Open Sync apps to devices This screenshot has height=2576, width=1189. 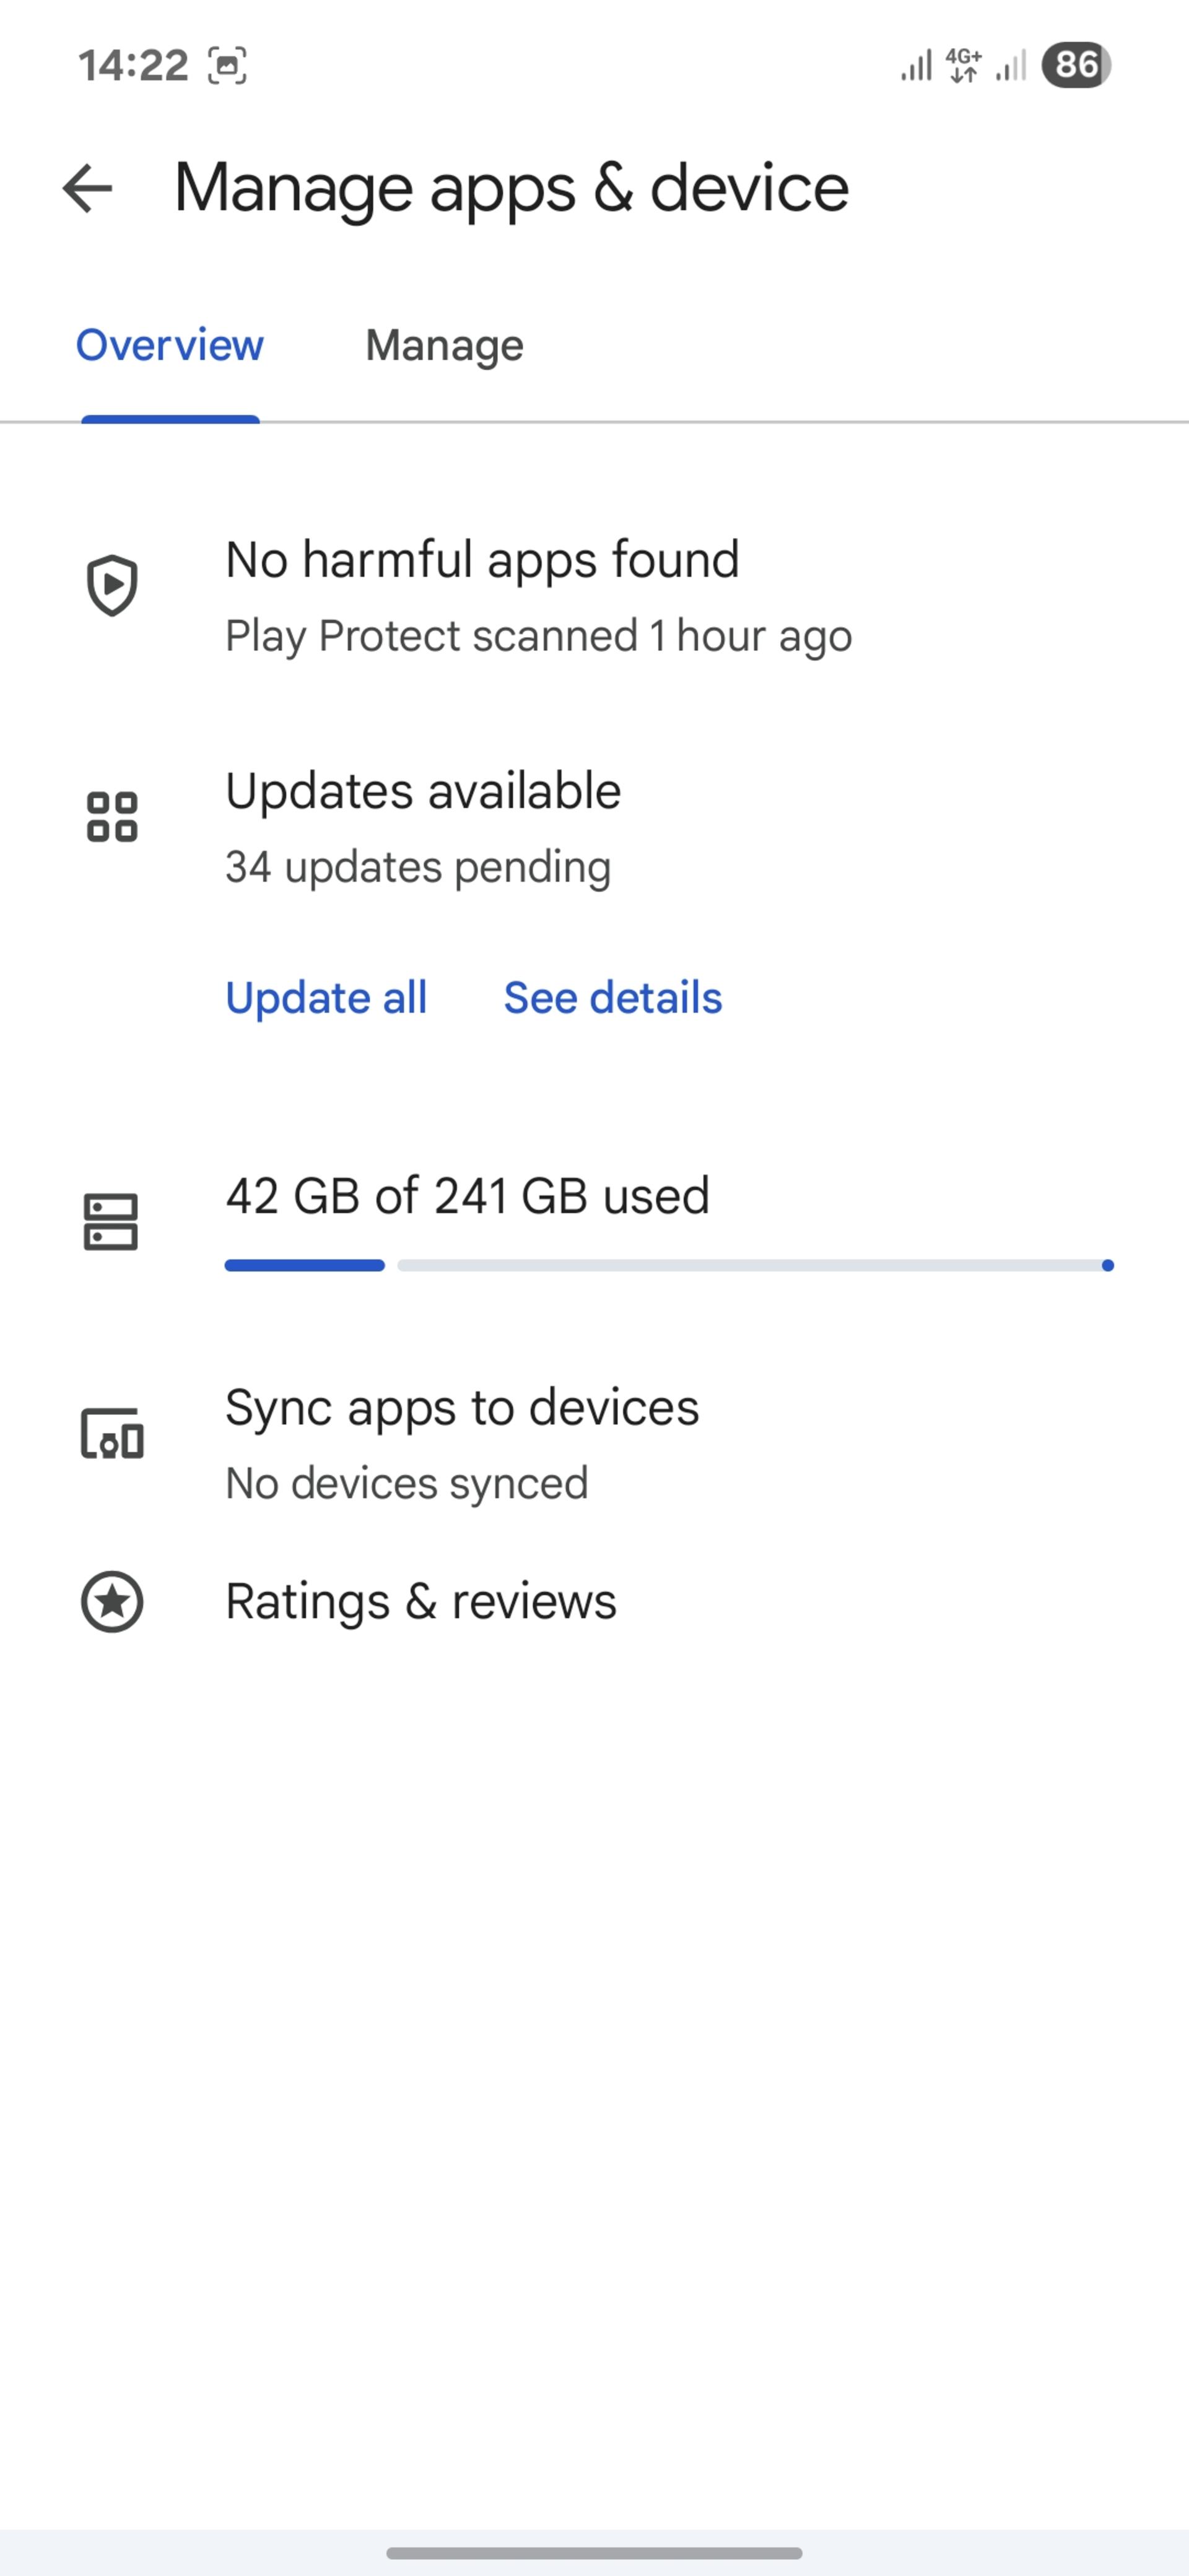594,1444
